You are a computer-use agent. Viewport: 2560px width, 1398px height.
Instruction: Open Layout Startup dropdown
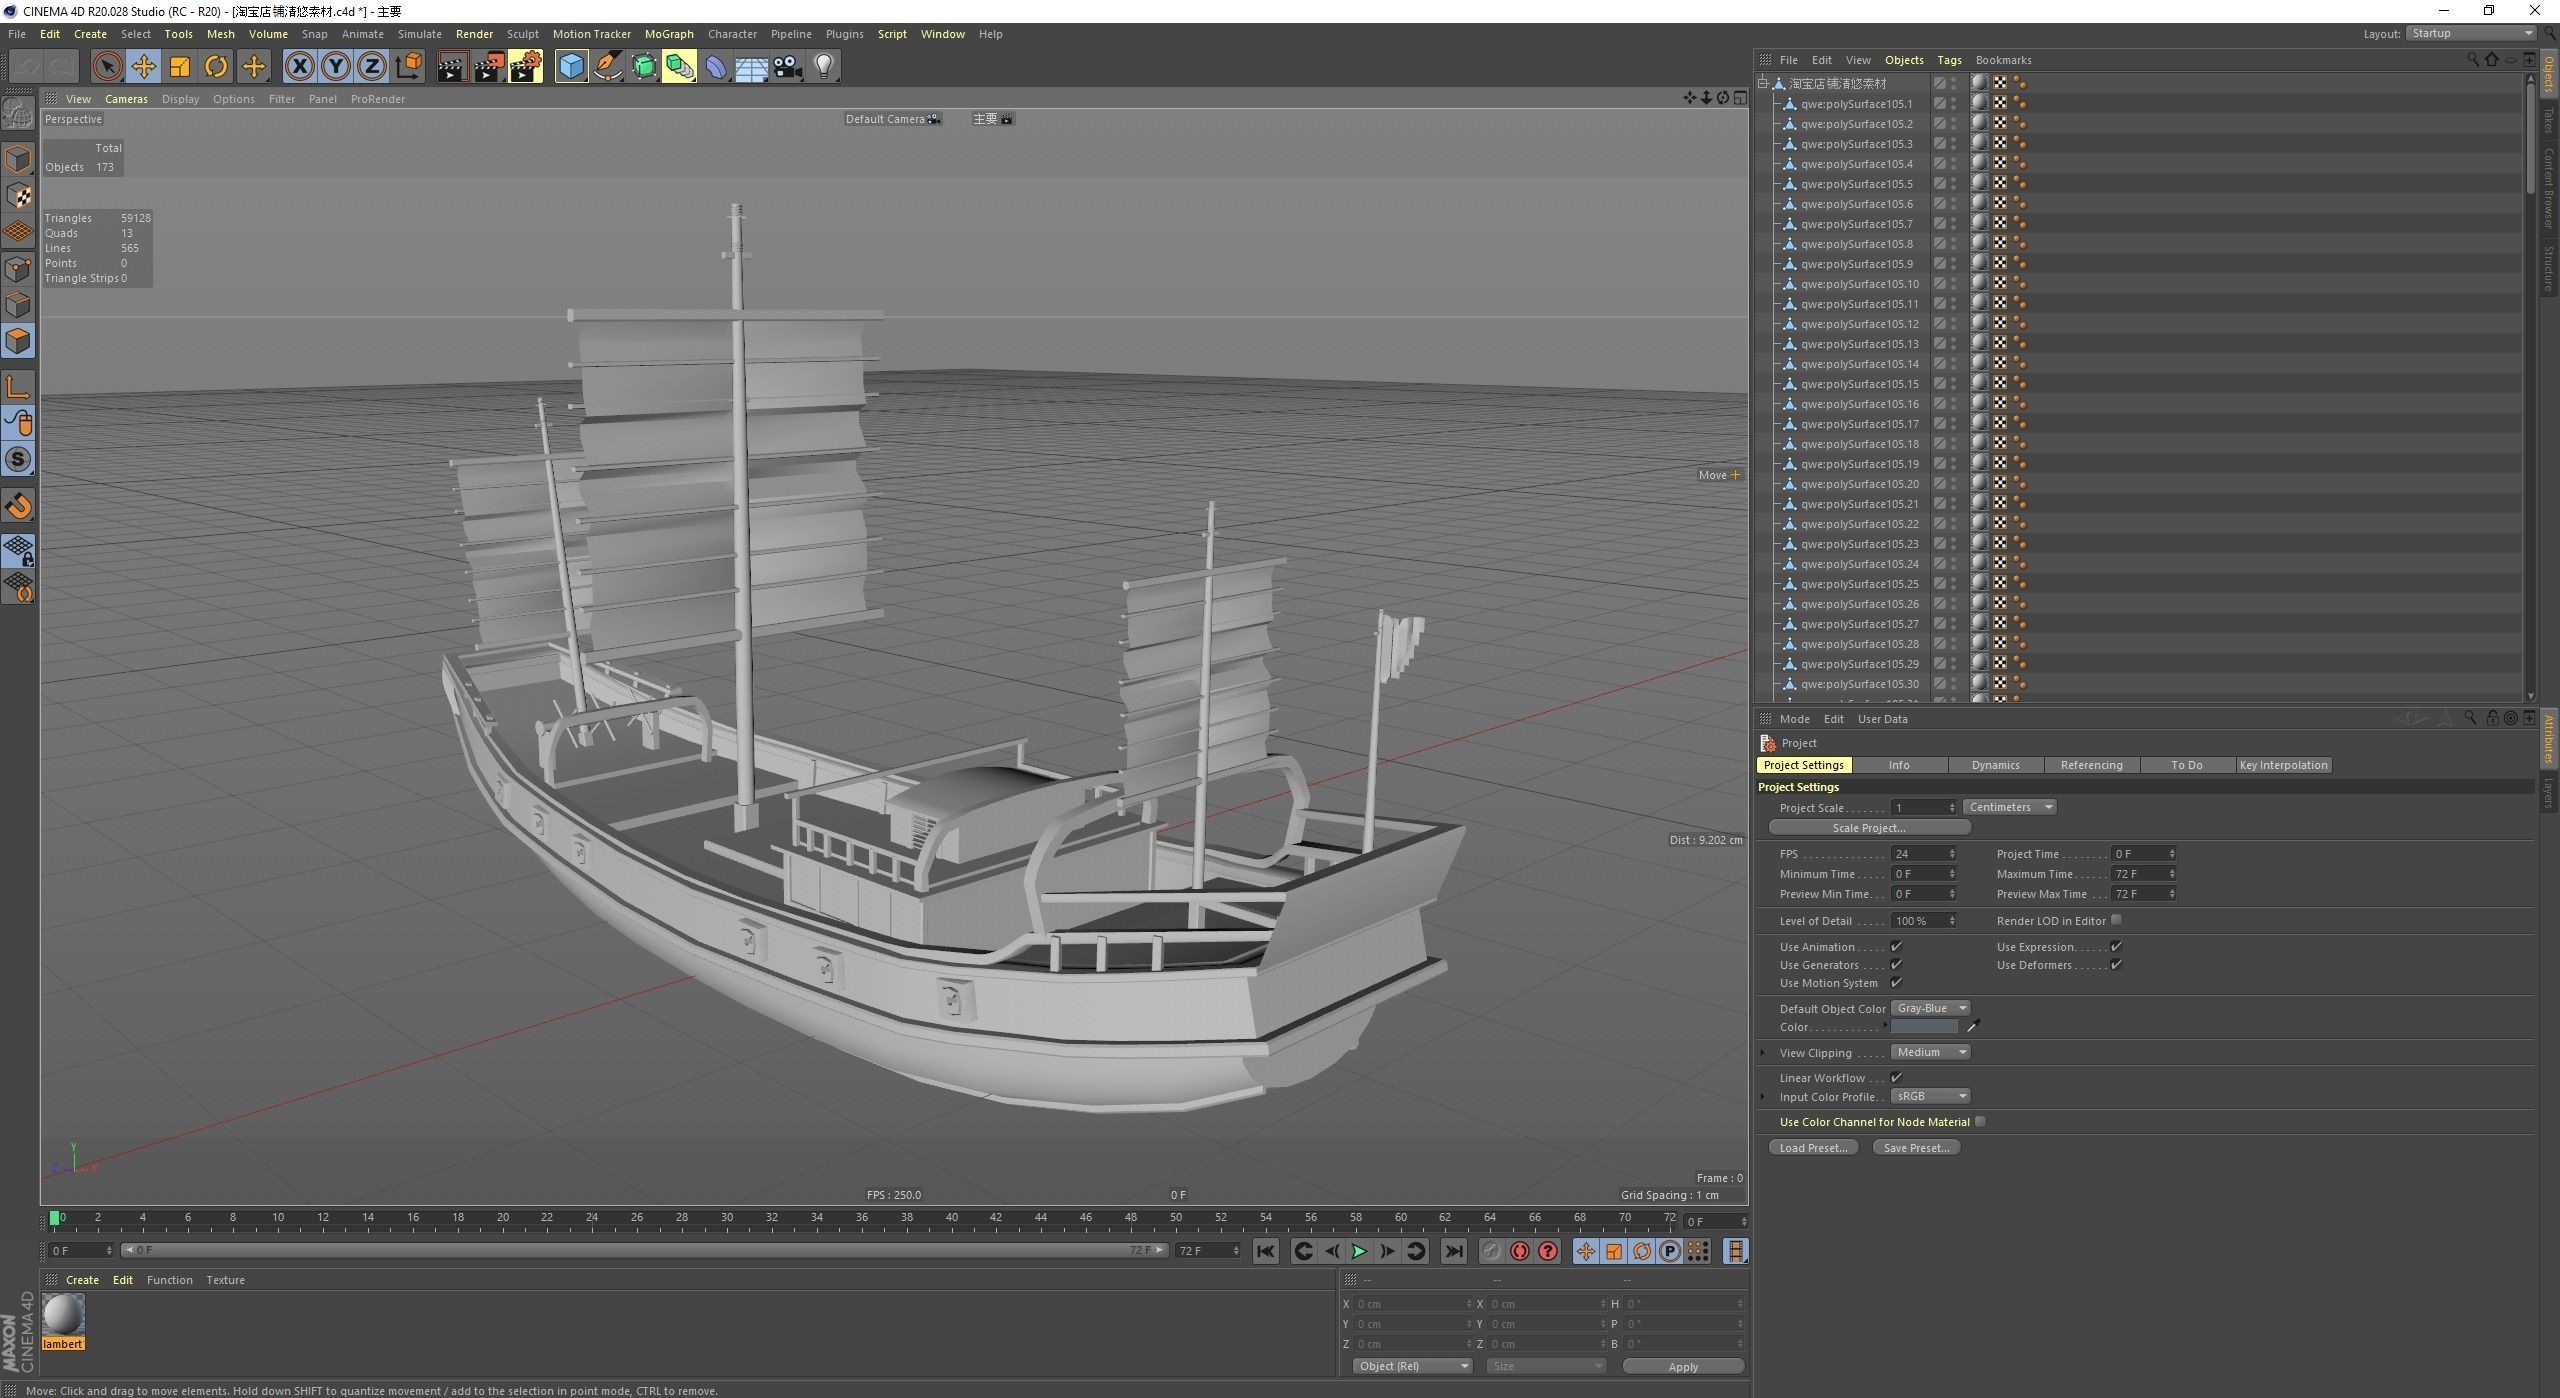coord(2470,33)
